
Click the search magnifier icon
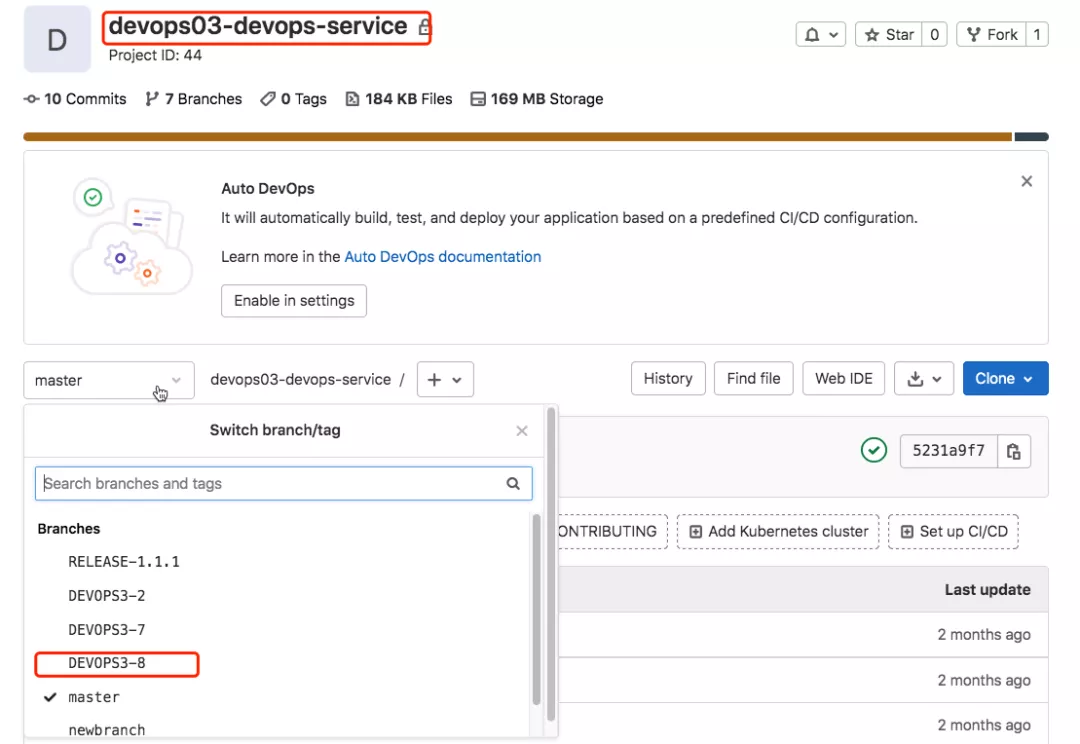point(513,484)
